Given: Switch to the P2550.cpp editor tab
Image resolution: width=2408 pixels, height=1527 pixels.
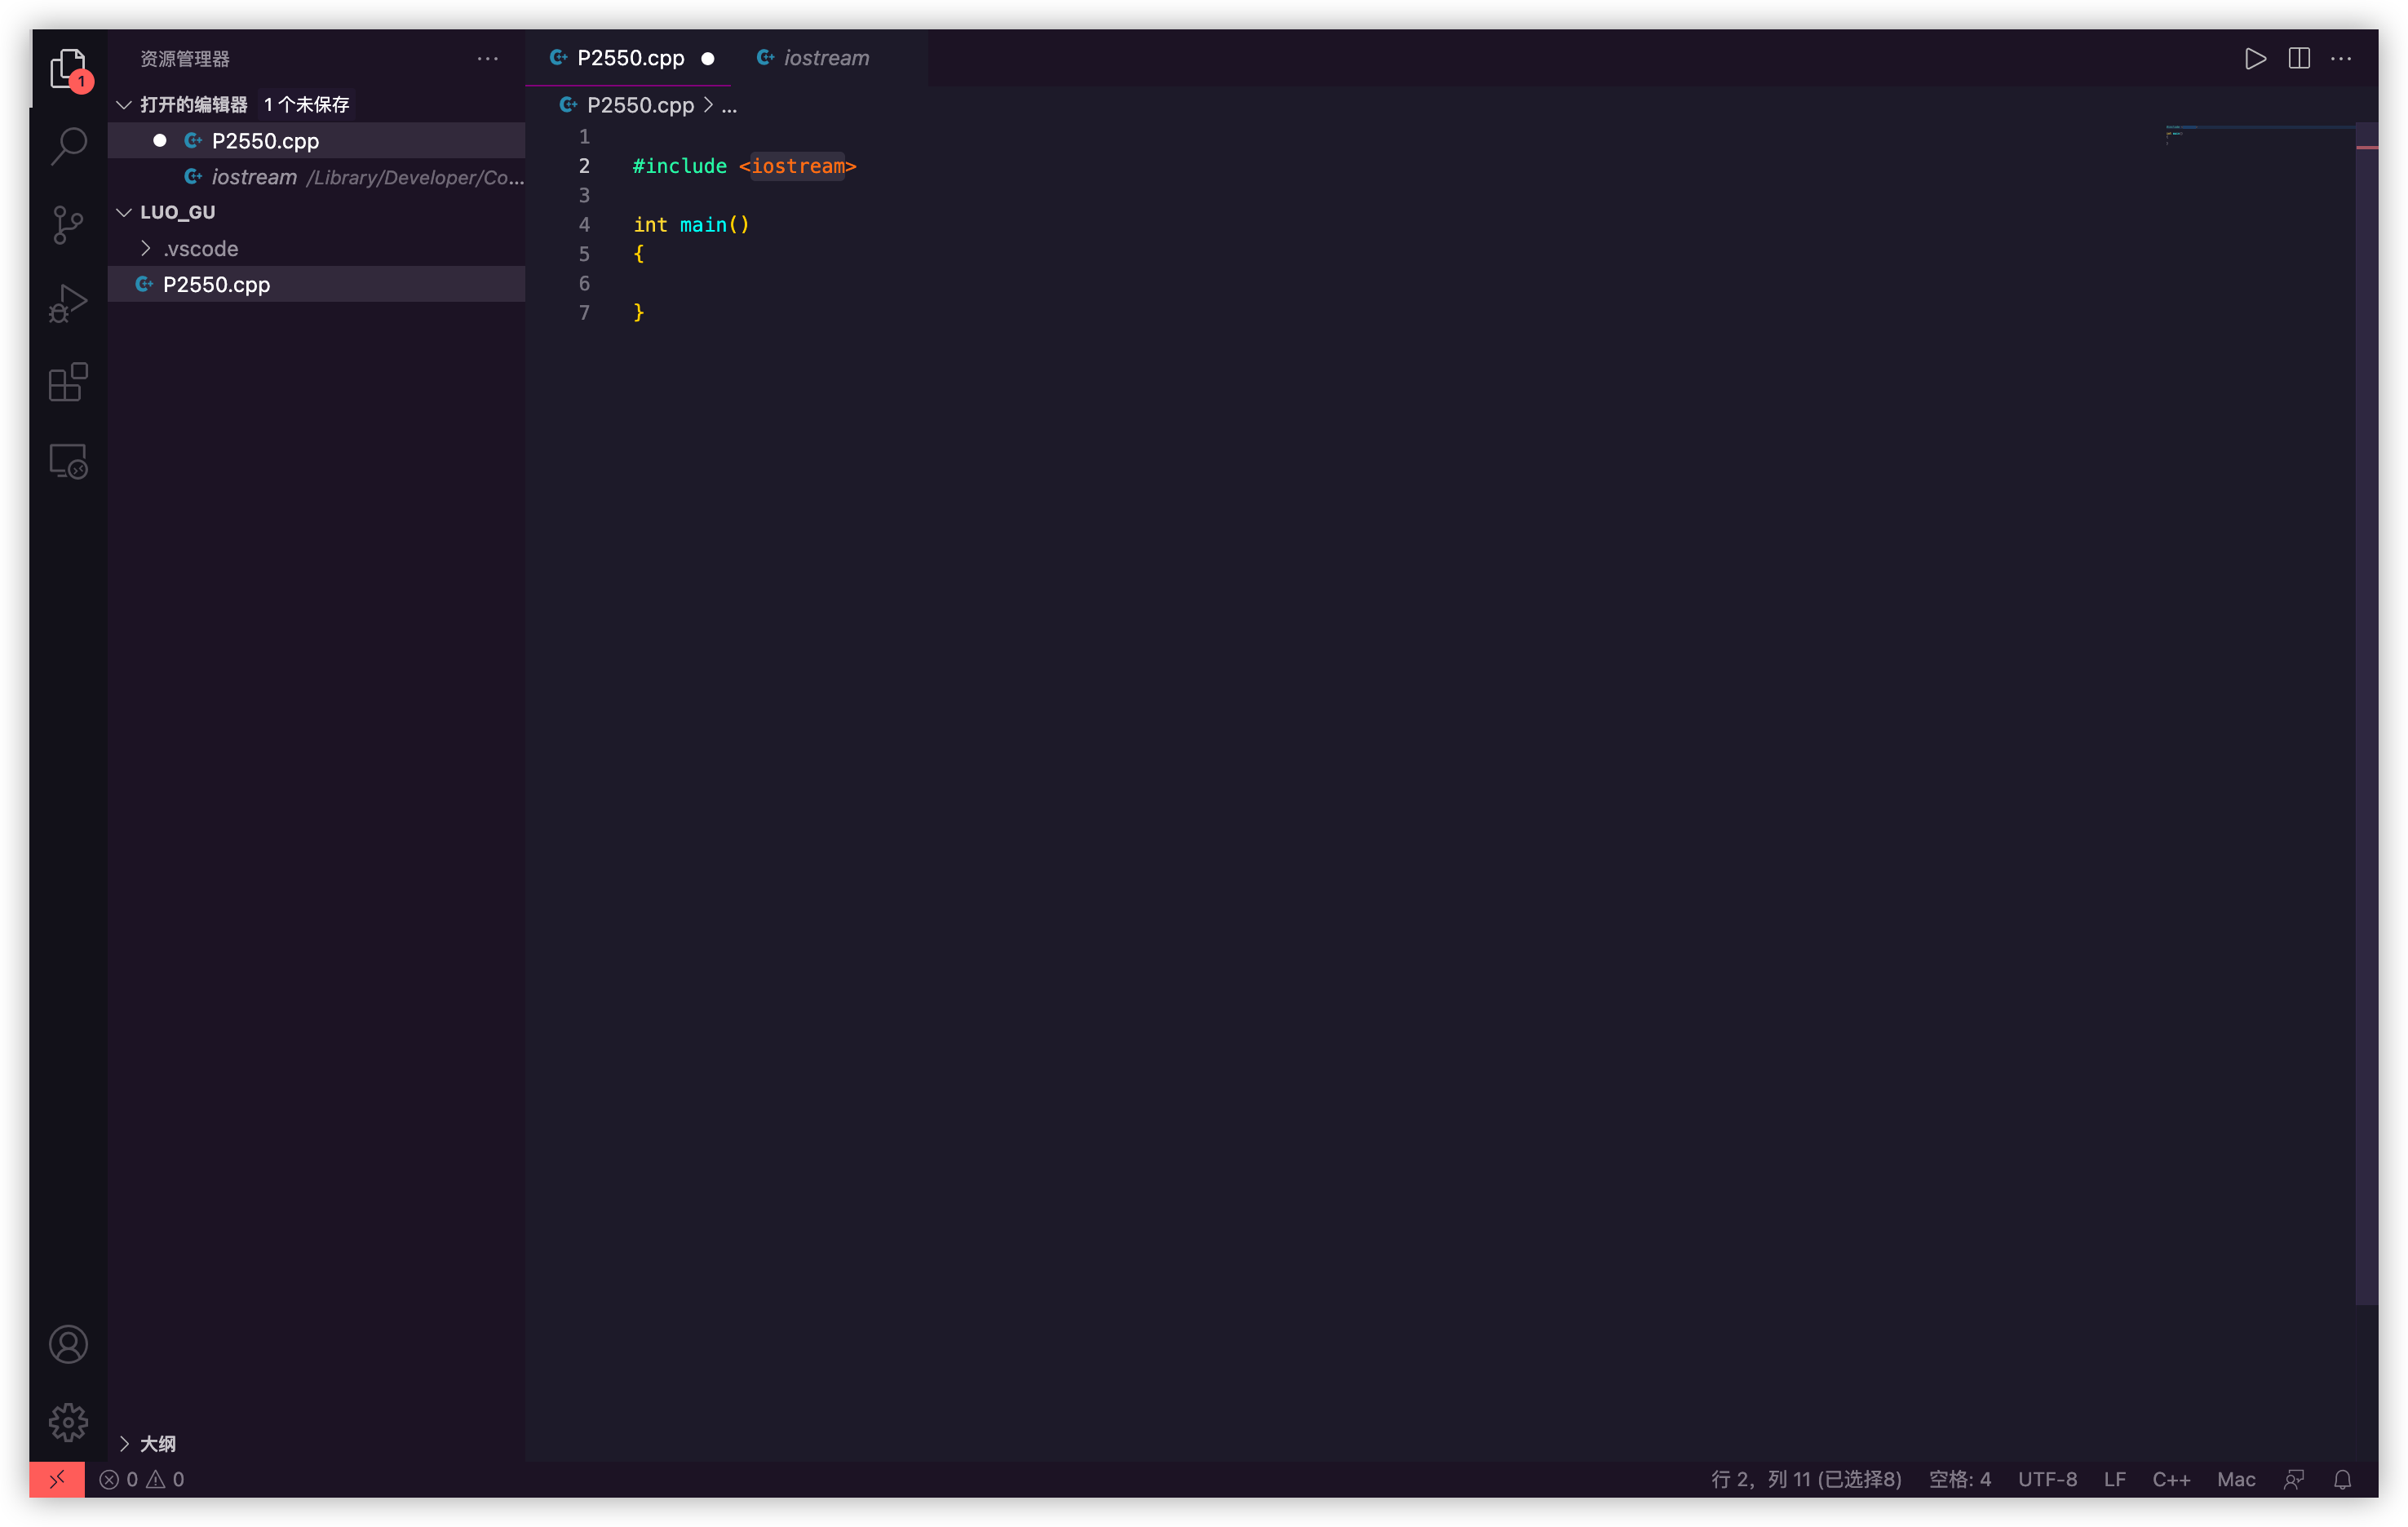Looking at the screenshot, I should click(x=630, y=58).
